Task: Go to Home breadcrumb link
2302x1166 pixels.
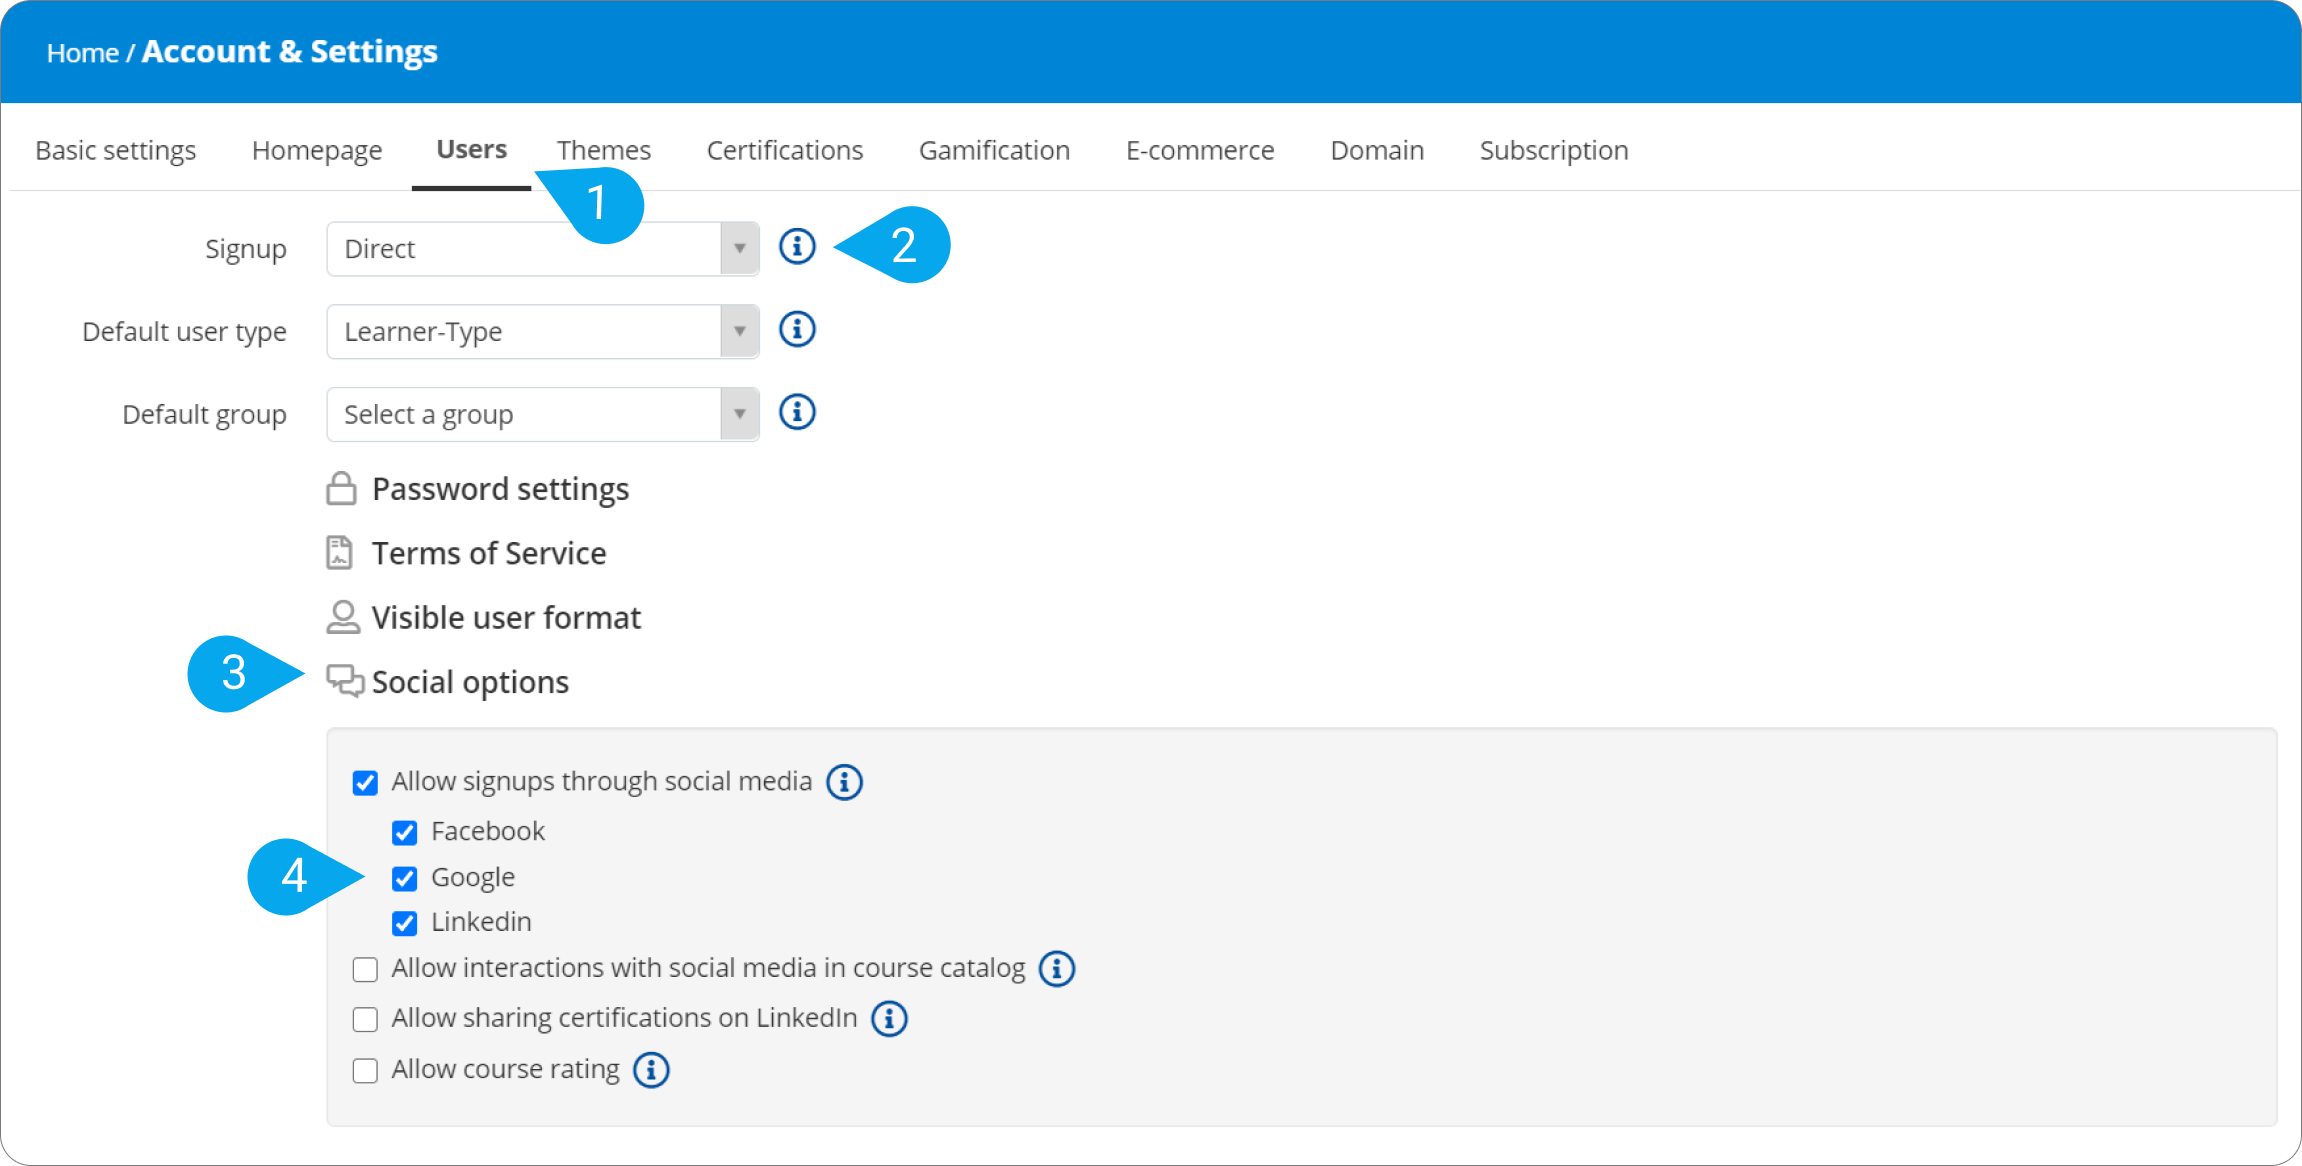Action: [x=82, y=53]
